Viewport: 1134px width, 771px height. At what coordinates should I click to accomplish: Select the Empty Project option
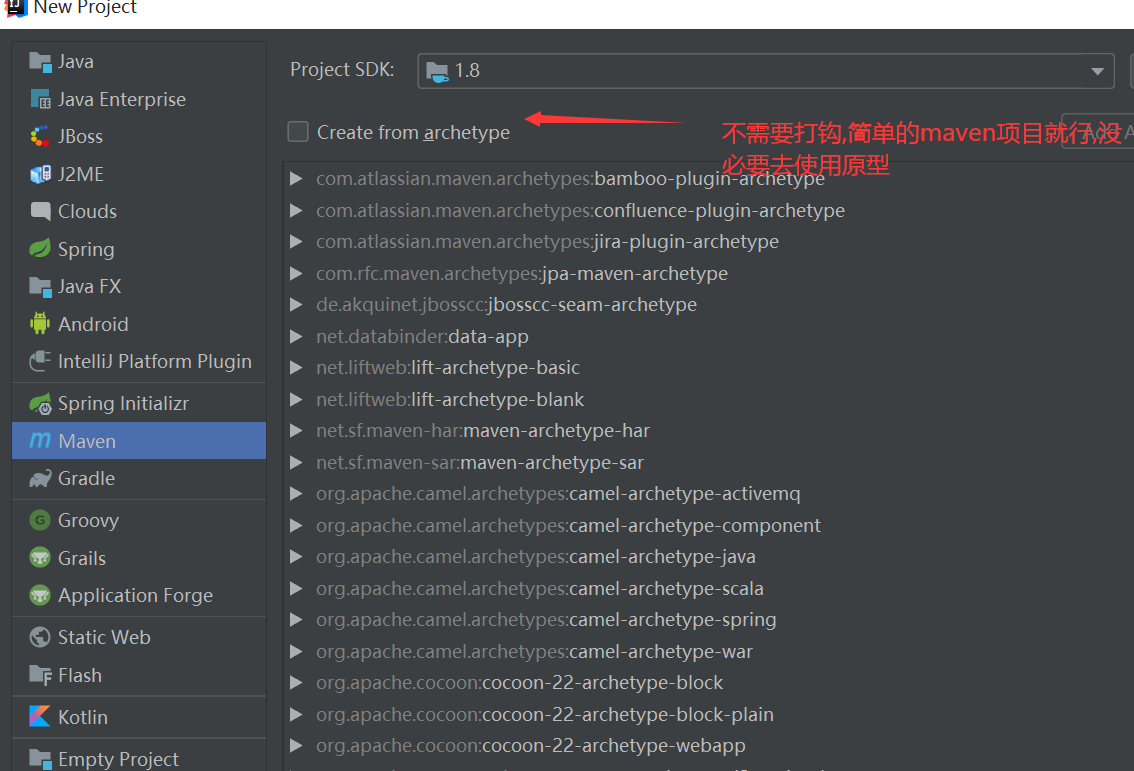click(x=139, y=759)
